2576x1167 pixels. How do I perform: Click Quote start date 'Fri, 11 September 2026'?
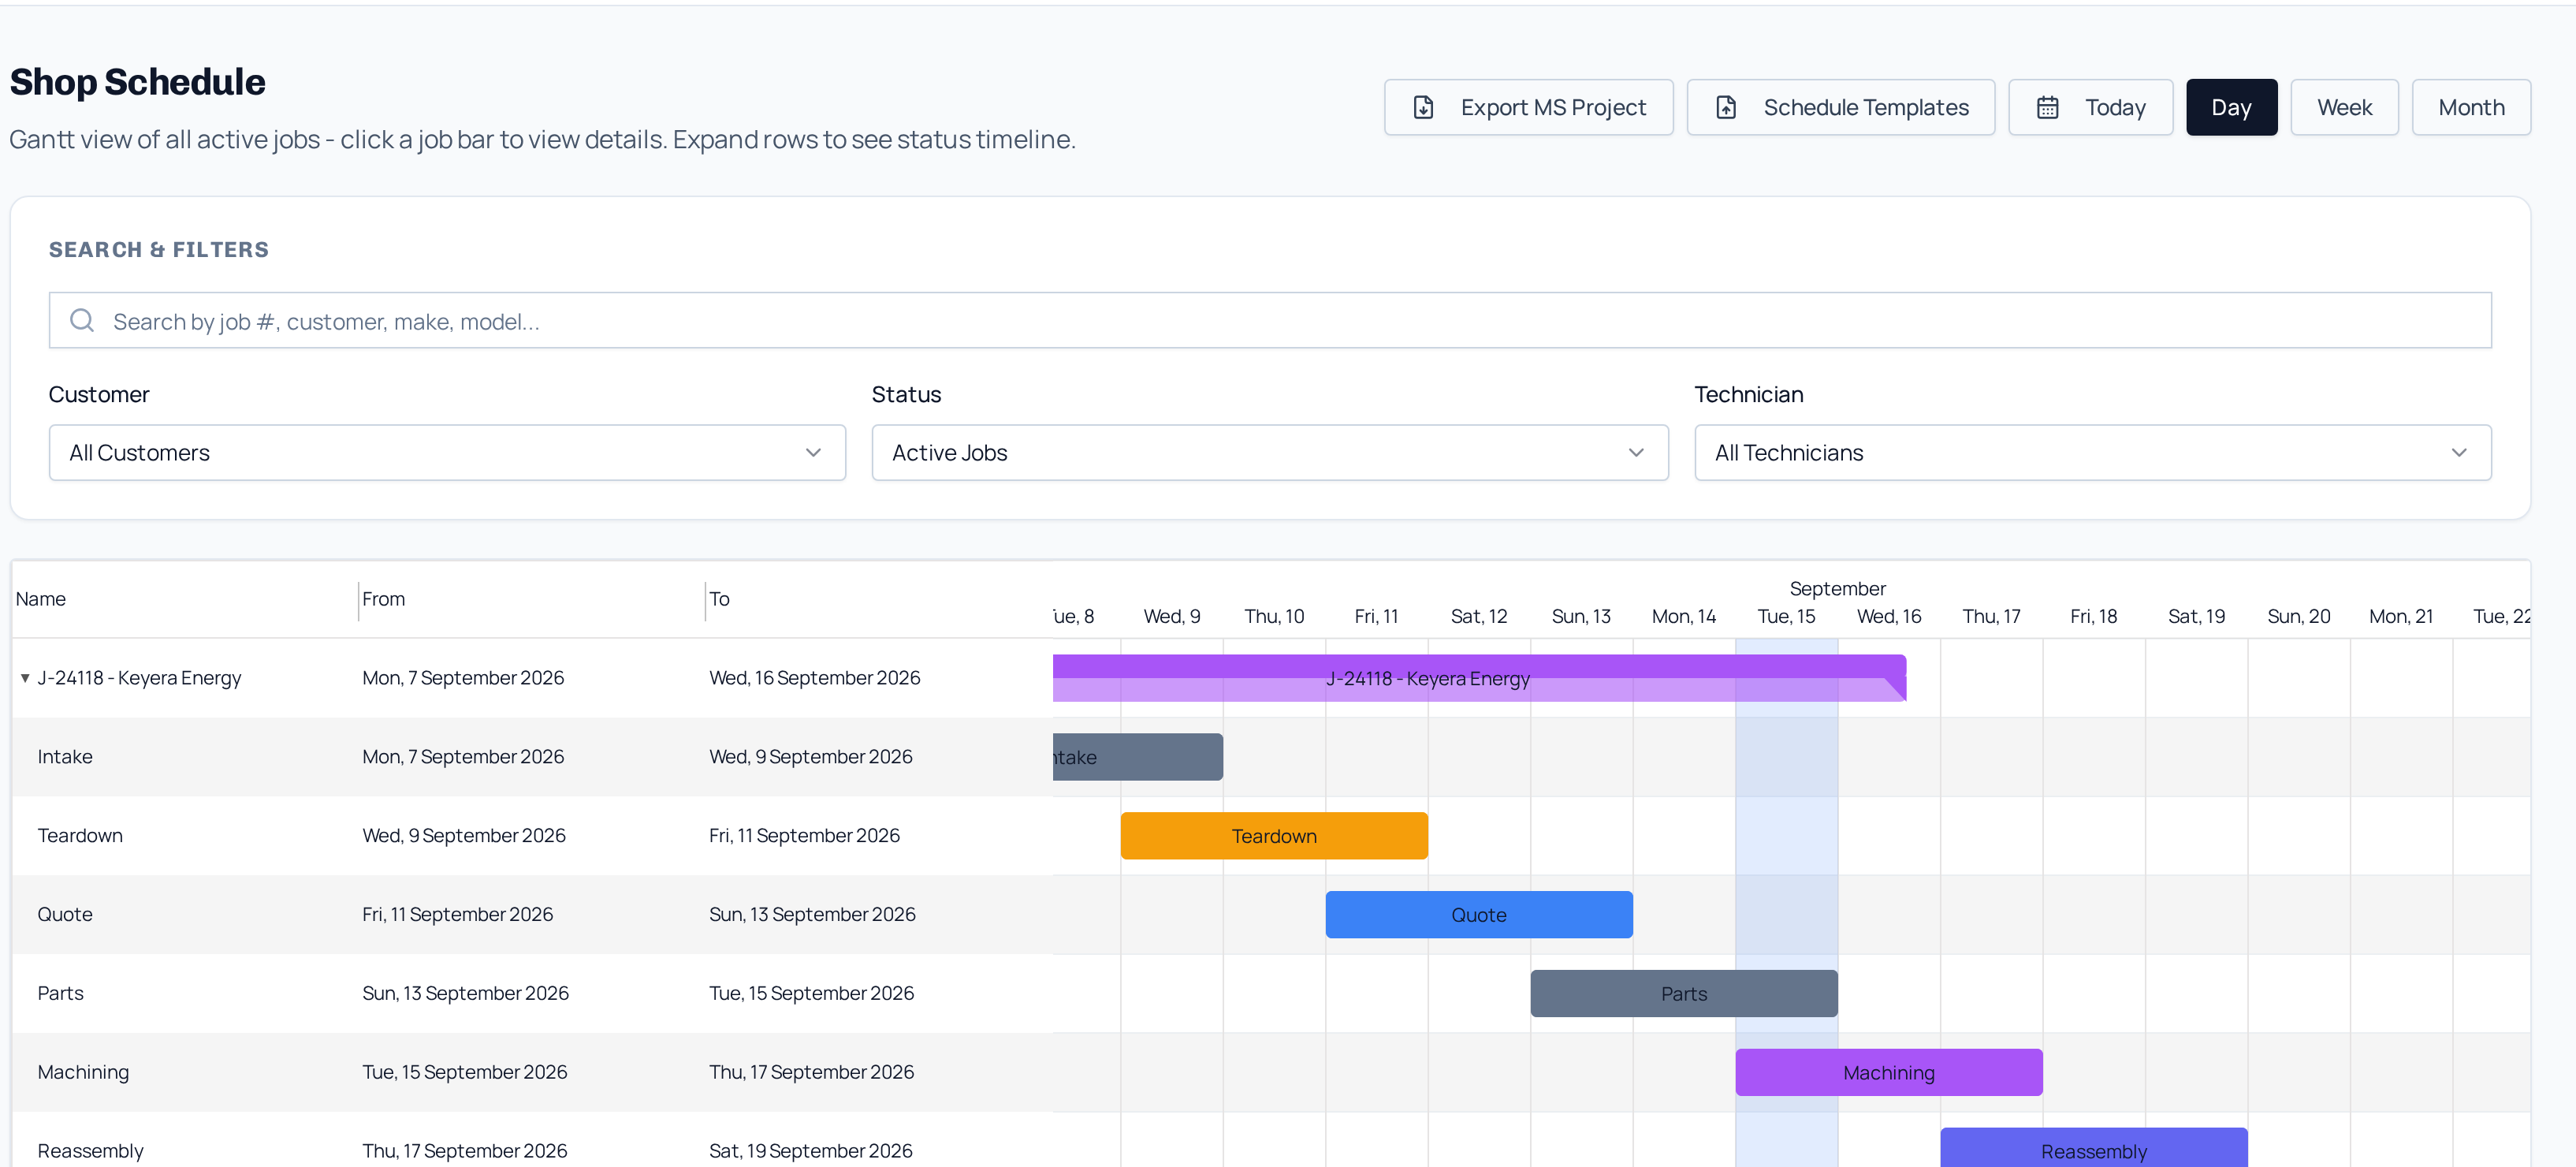pyautogui.click(x=458, y=915)
